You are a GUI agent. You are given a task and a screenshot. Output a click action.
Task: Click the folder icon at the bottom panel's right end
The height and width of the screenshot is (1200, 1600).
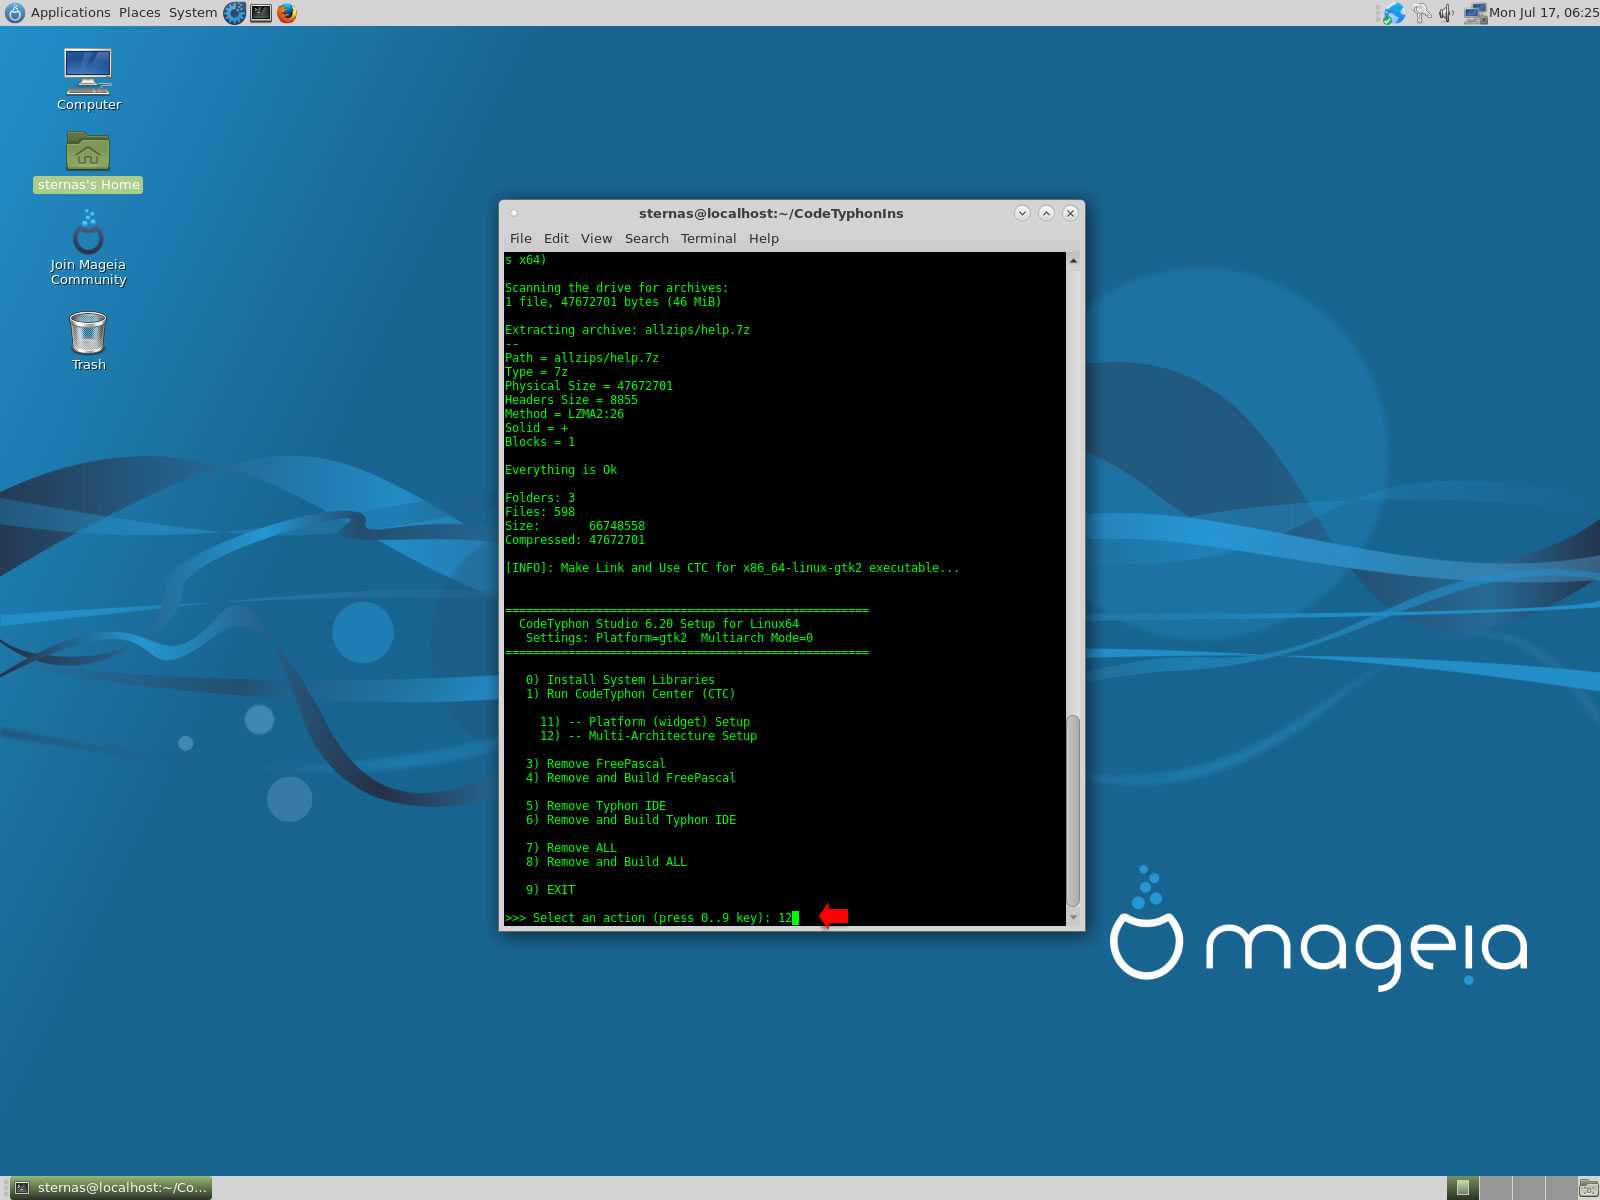pyautogui.click(x=1588, y=1188)
